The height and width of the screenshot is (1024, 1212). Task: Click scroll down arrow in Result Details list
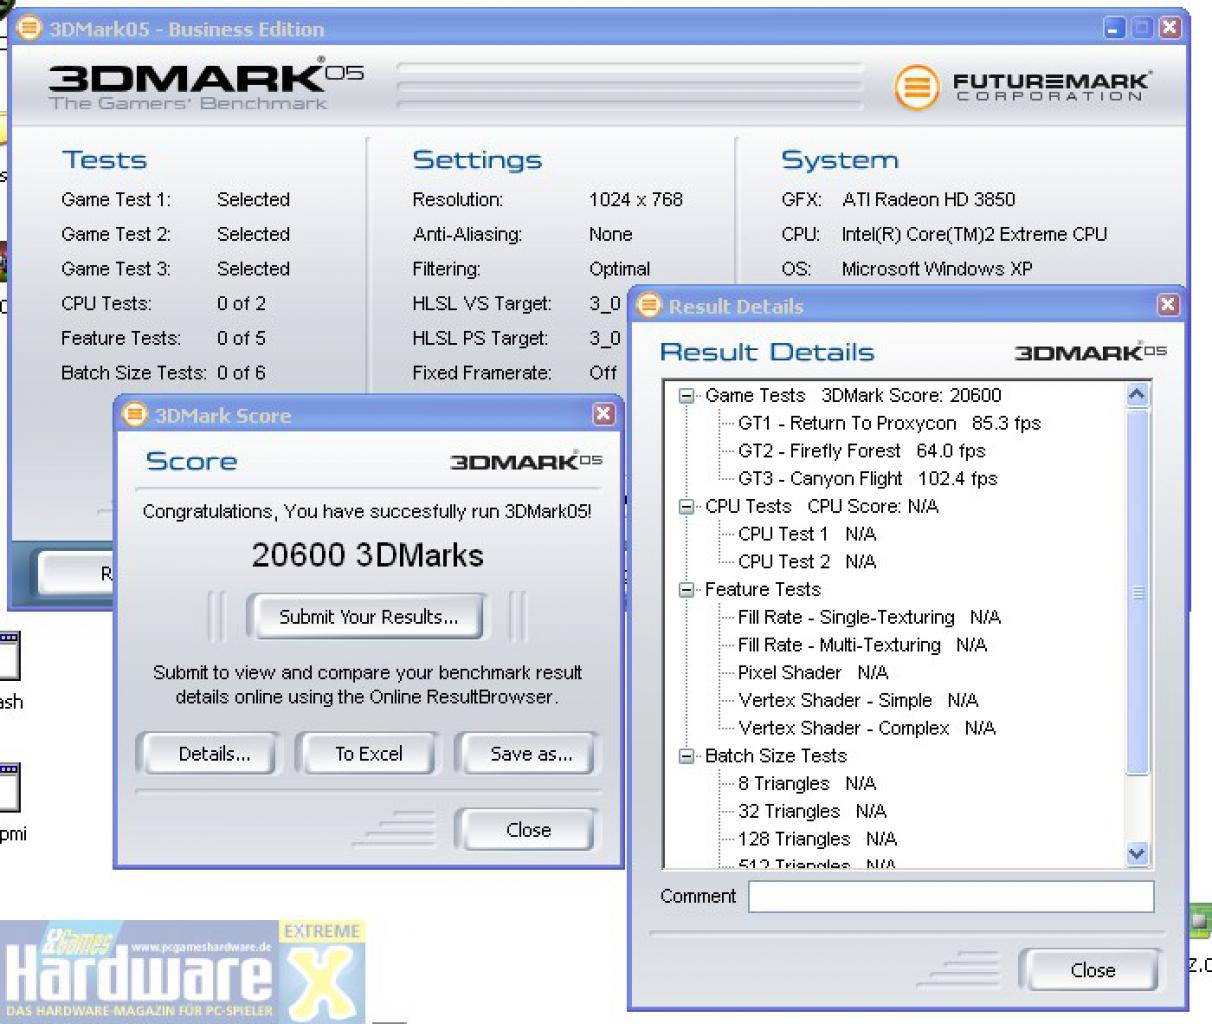pyautogui.click(x=1137, y=854)
